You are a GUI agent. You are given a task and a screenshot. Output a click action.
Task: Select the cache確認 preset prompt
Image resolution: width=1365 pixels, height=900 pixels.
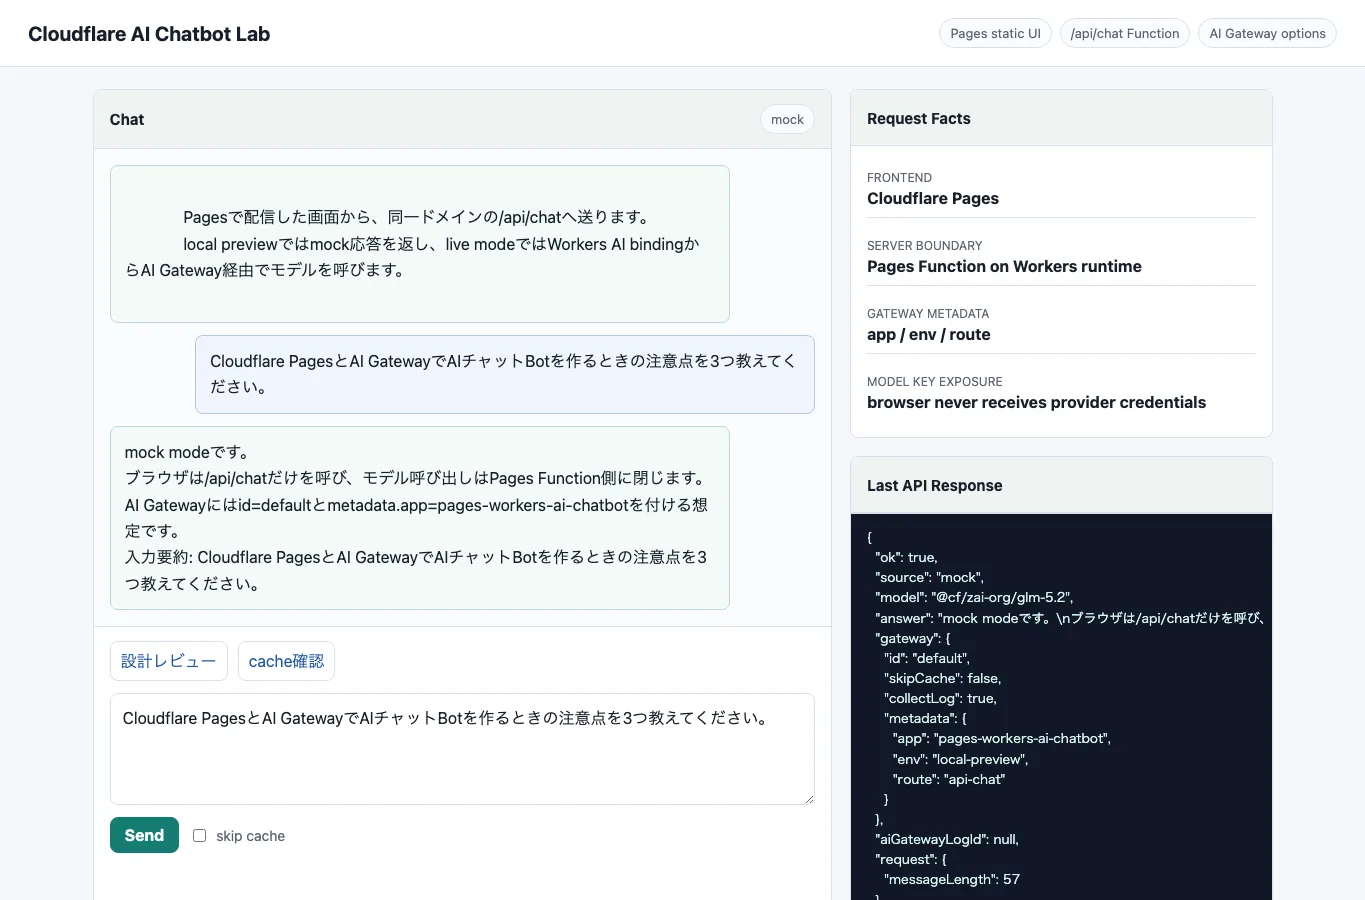(x=286, y=661)
